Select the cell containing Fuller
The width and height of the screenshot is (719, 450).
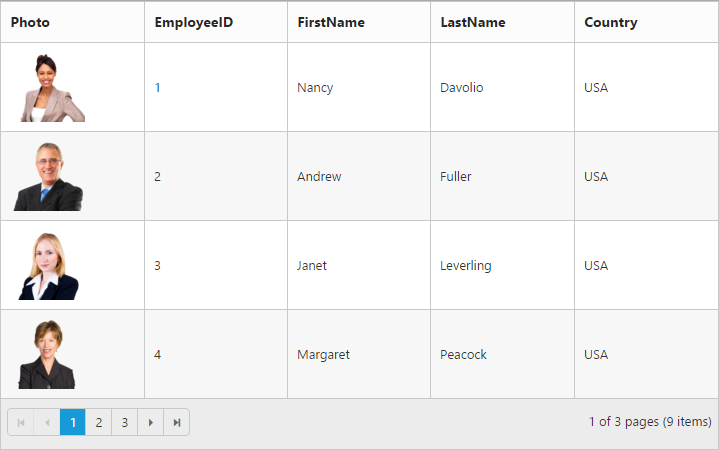coord(503,176)
